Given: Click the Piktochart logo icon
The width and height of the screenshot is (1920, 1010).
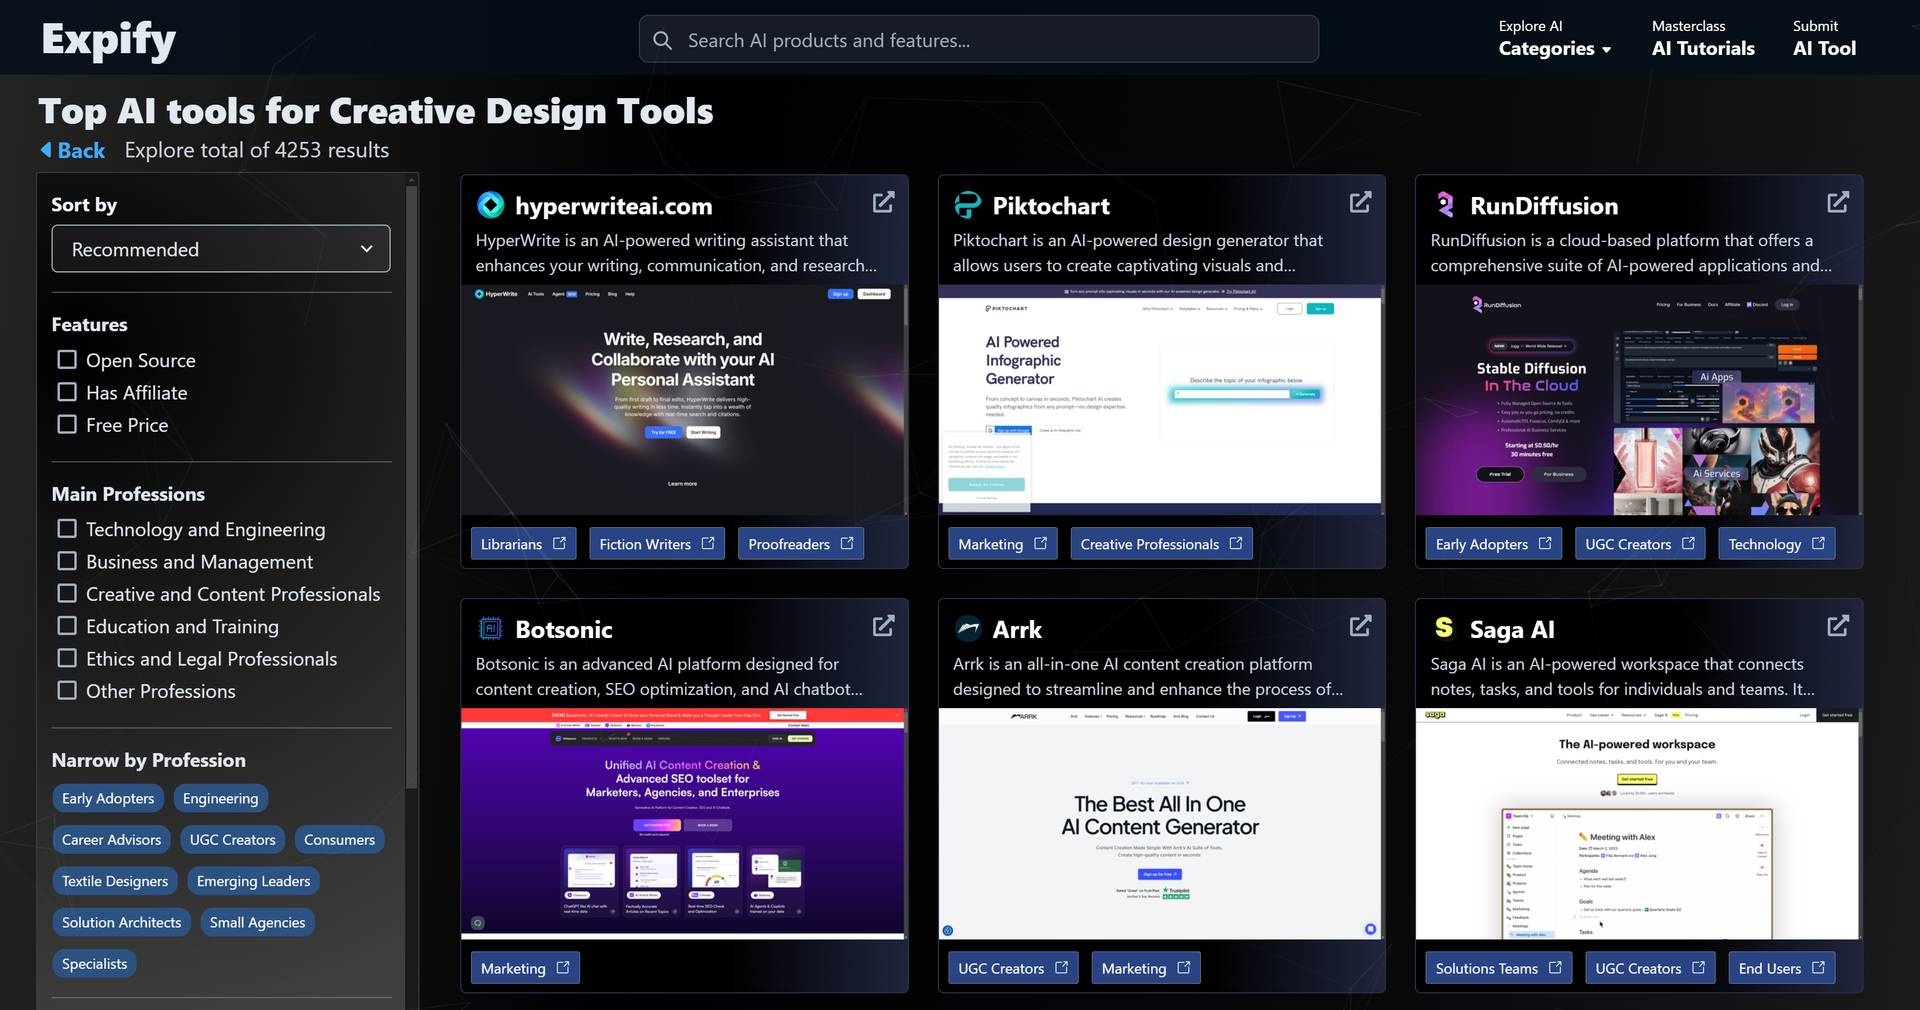Looking at the screenshot, I should click(967, 205).
